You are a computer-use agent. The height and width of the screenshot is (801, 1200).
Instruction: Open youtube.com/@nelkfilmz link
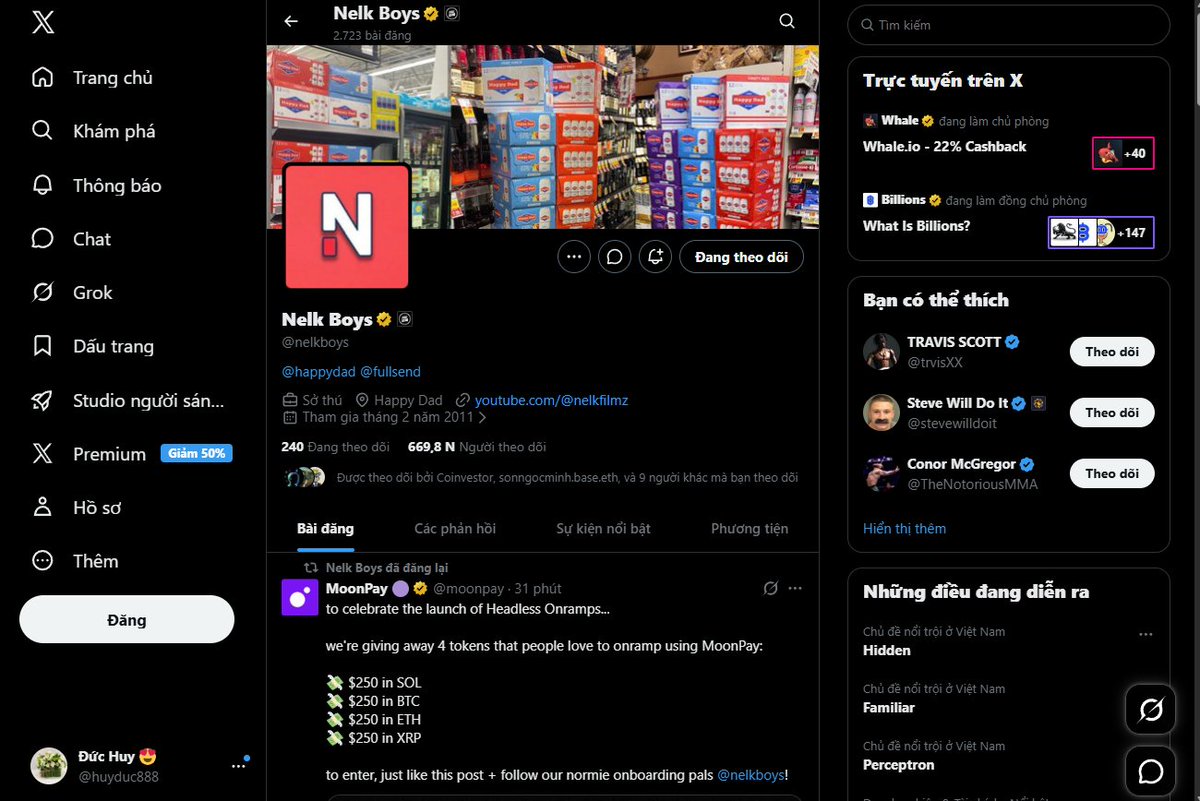tap(551, 400)
